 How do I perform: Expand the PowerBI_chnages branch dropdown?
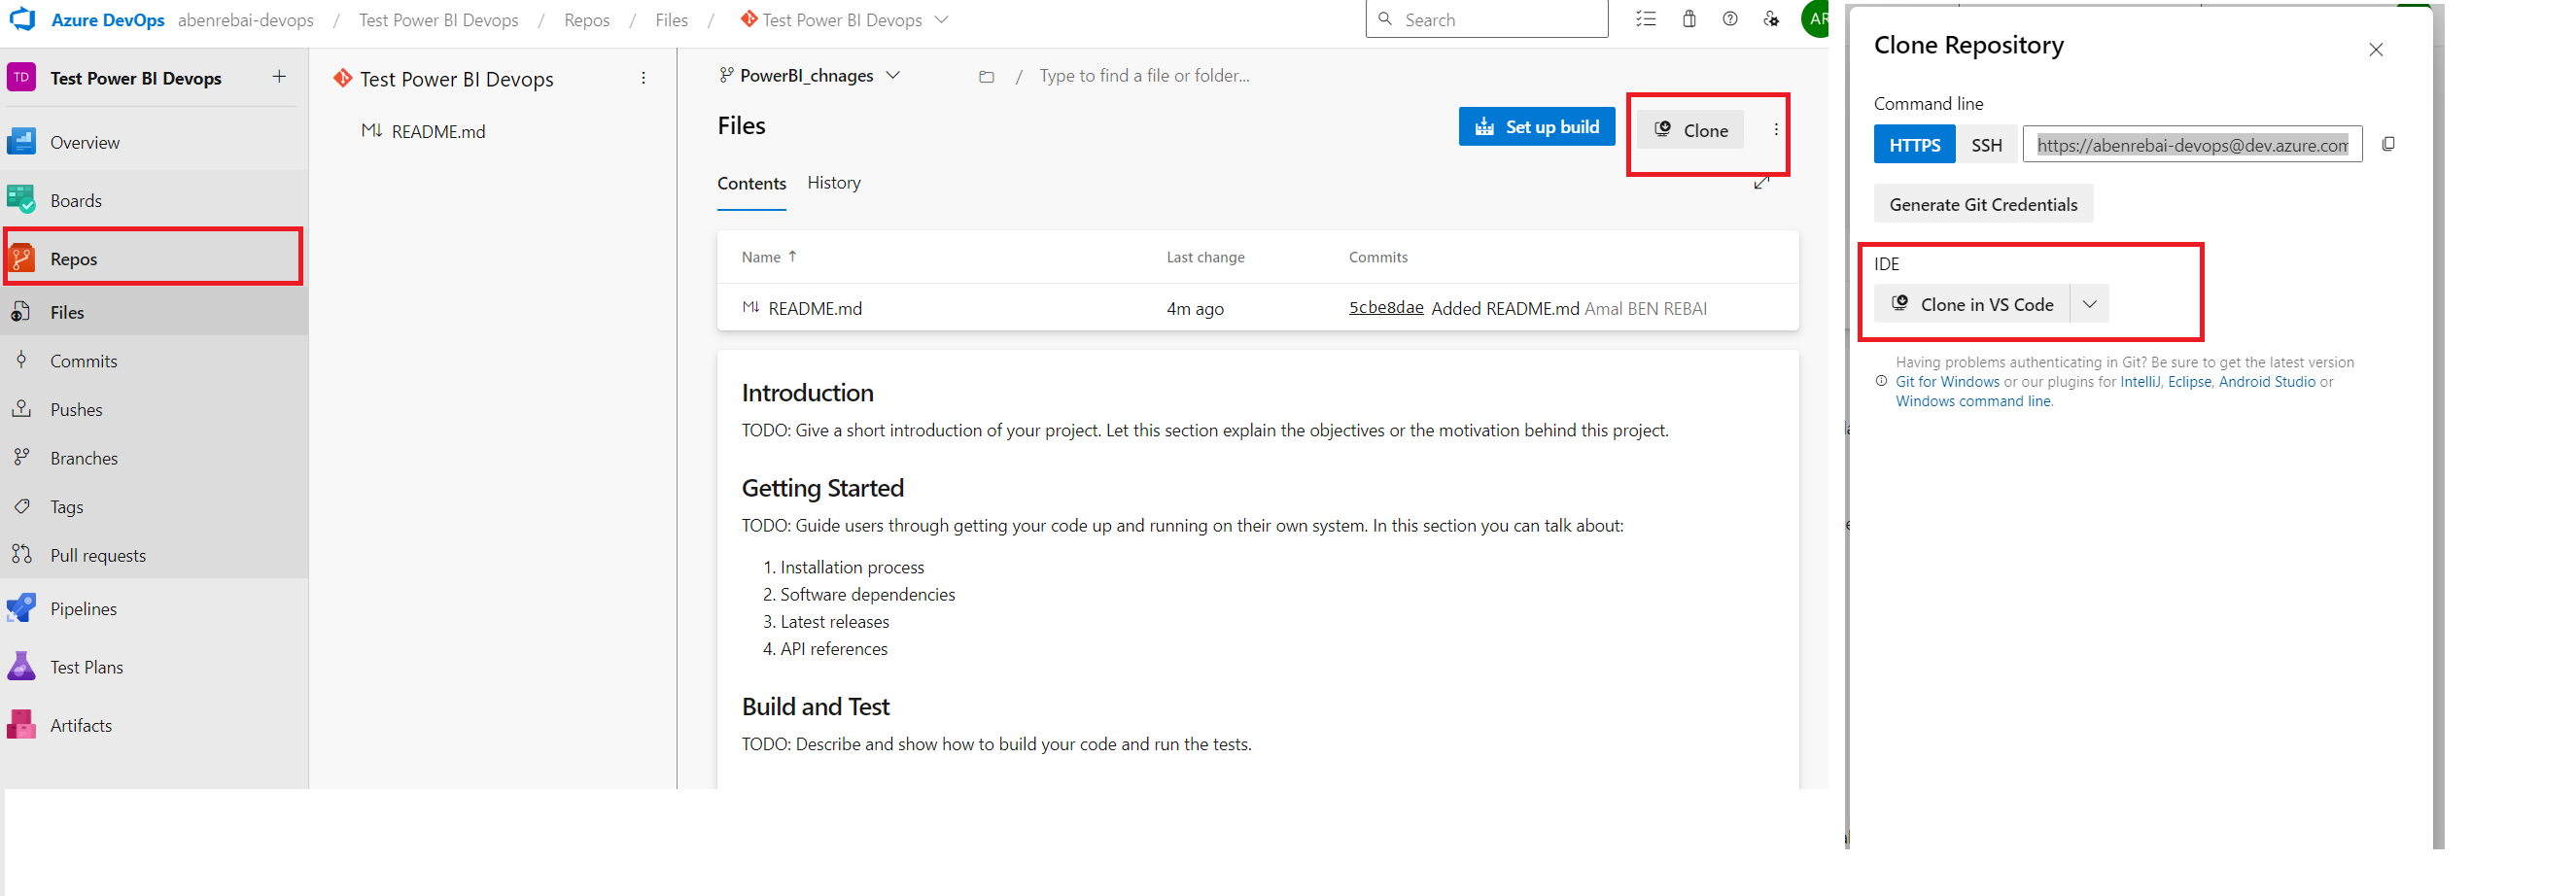click(810, 75)
